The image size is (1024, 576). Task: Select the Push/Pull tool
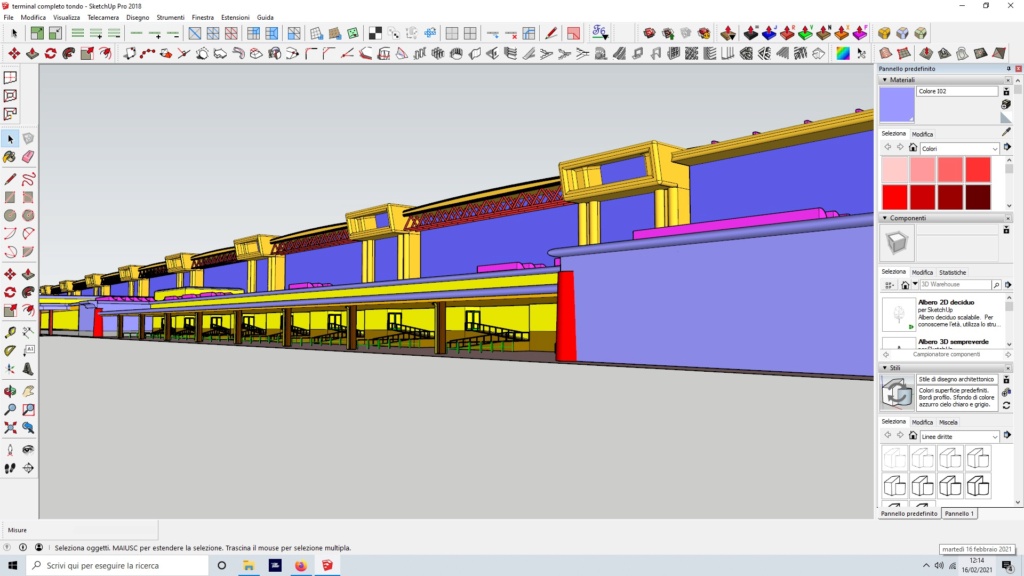[x=28, y=274]
